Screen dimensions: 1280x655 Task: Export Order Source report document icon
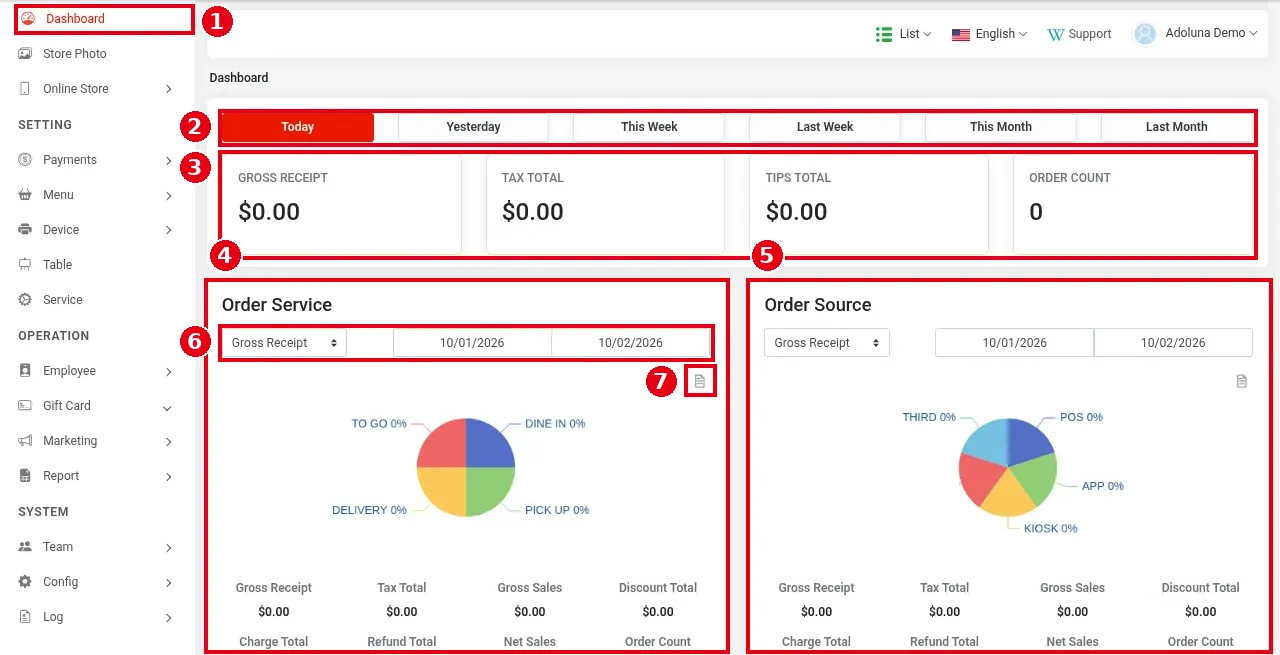(1242, 381)
